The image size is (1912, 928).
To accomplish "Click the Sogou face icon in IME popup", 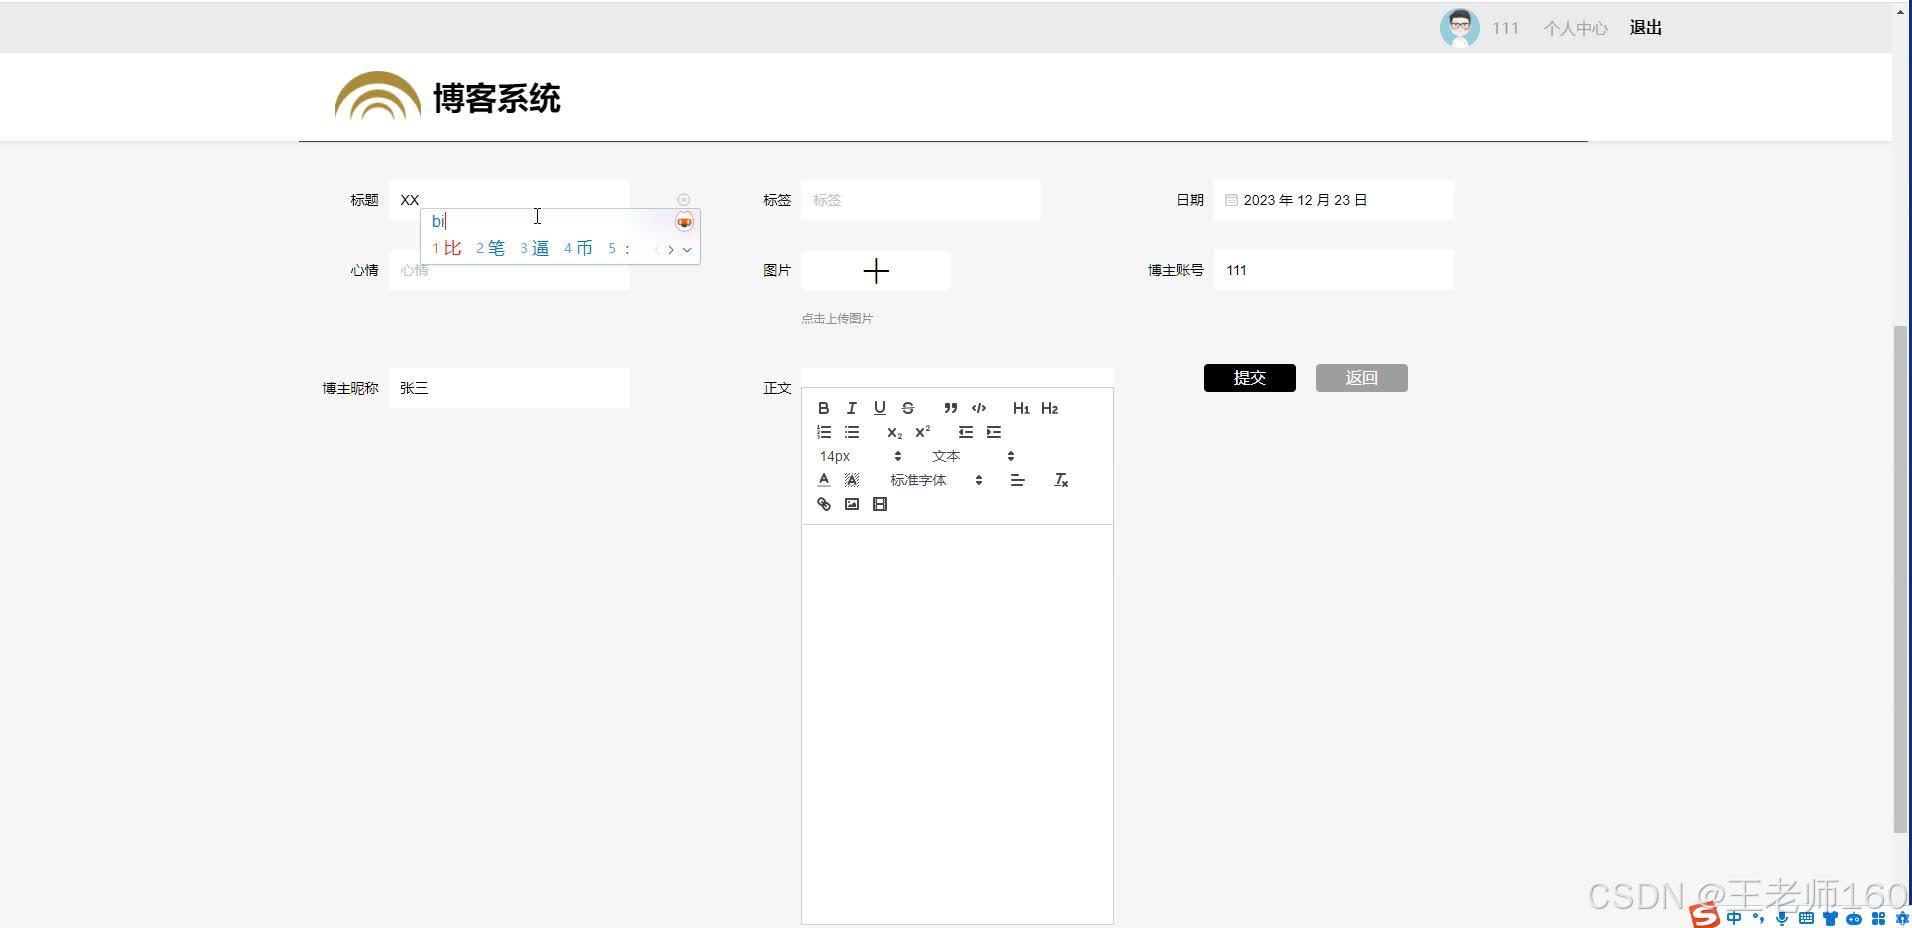I will tap(684, 221).
